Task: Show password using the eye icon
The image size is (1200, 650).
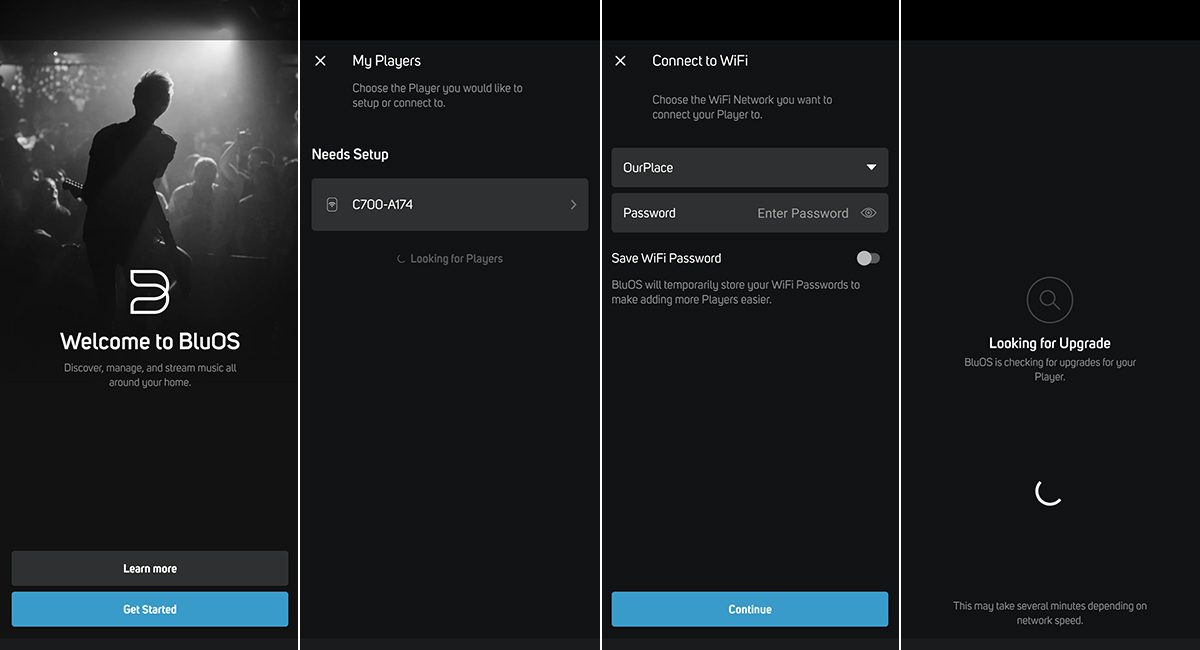Action: coord(868,213)
